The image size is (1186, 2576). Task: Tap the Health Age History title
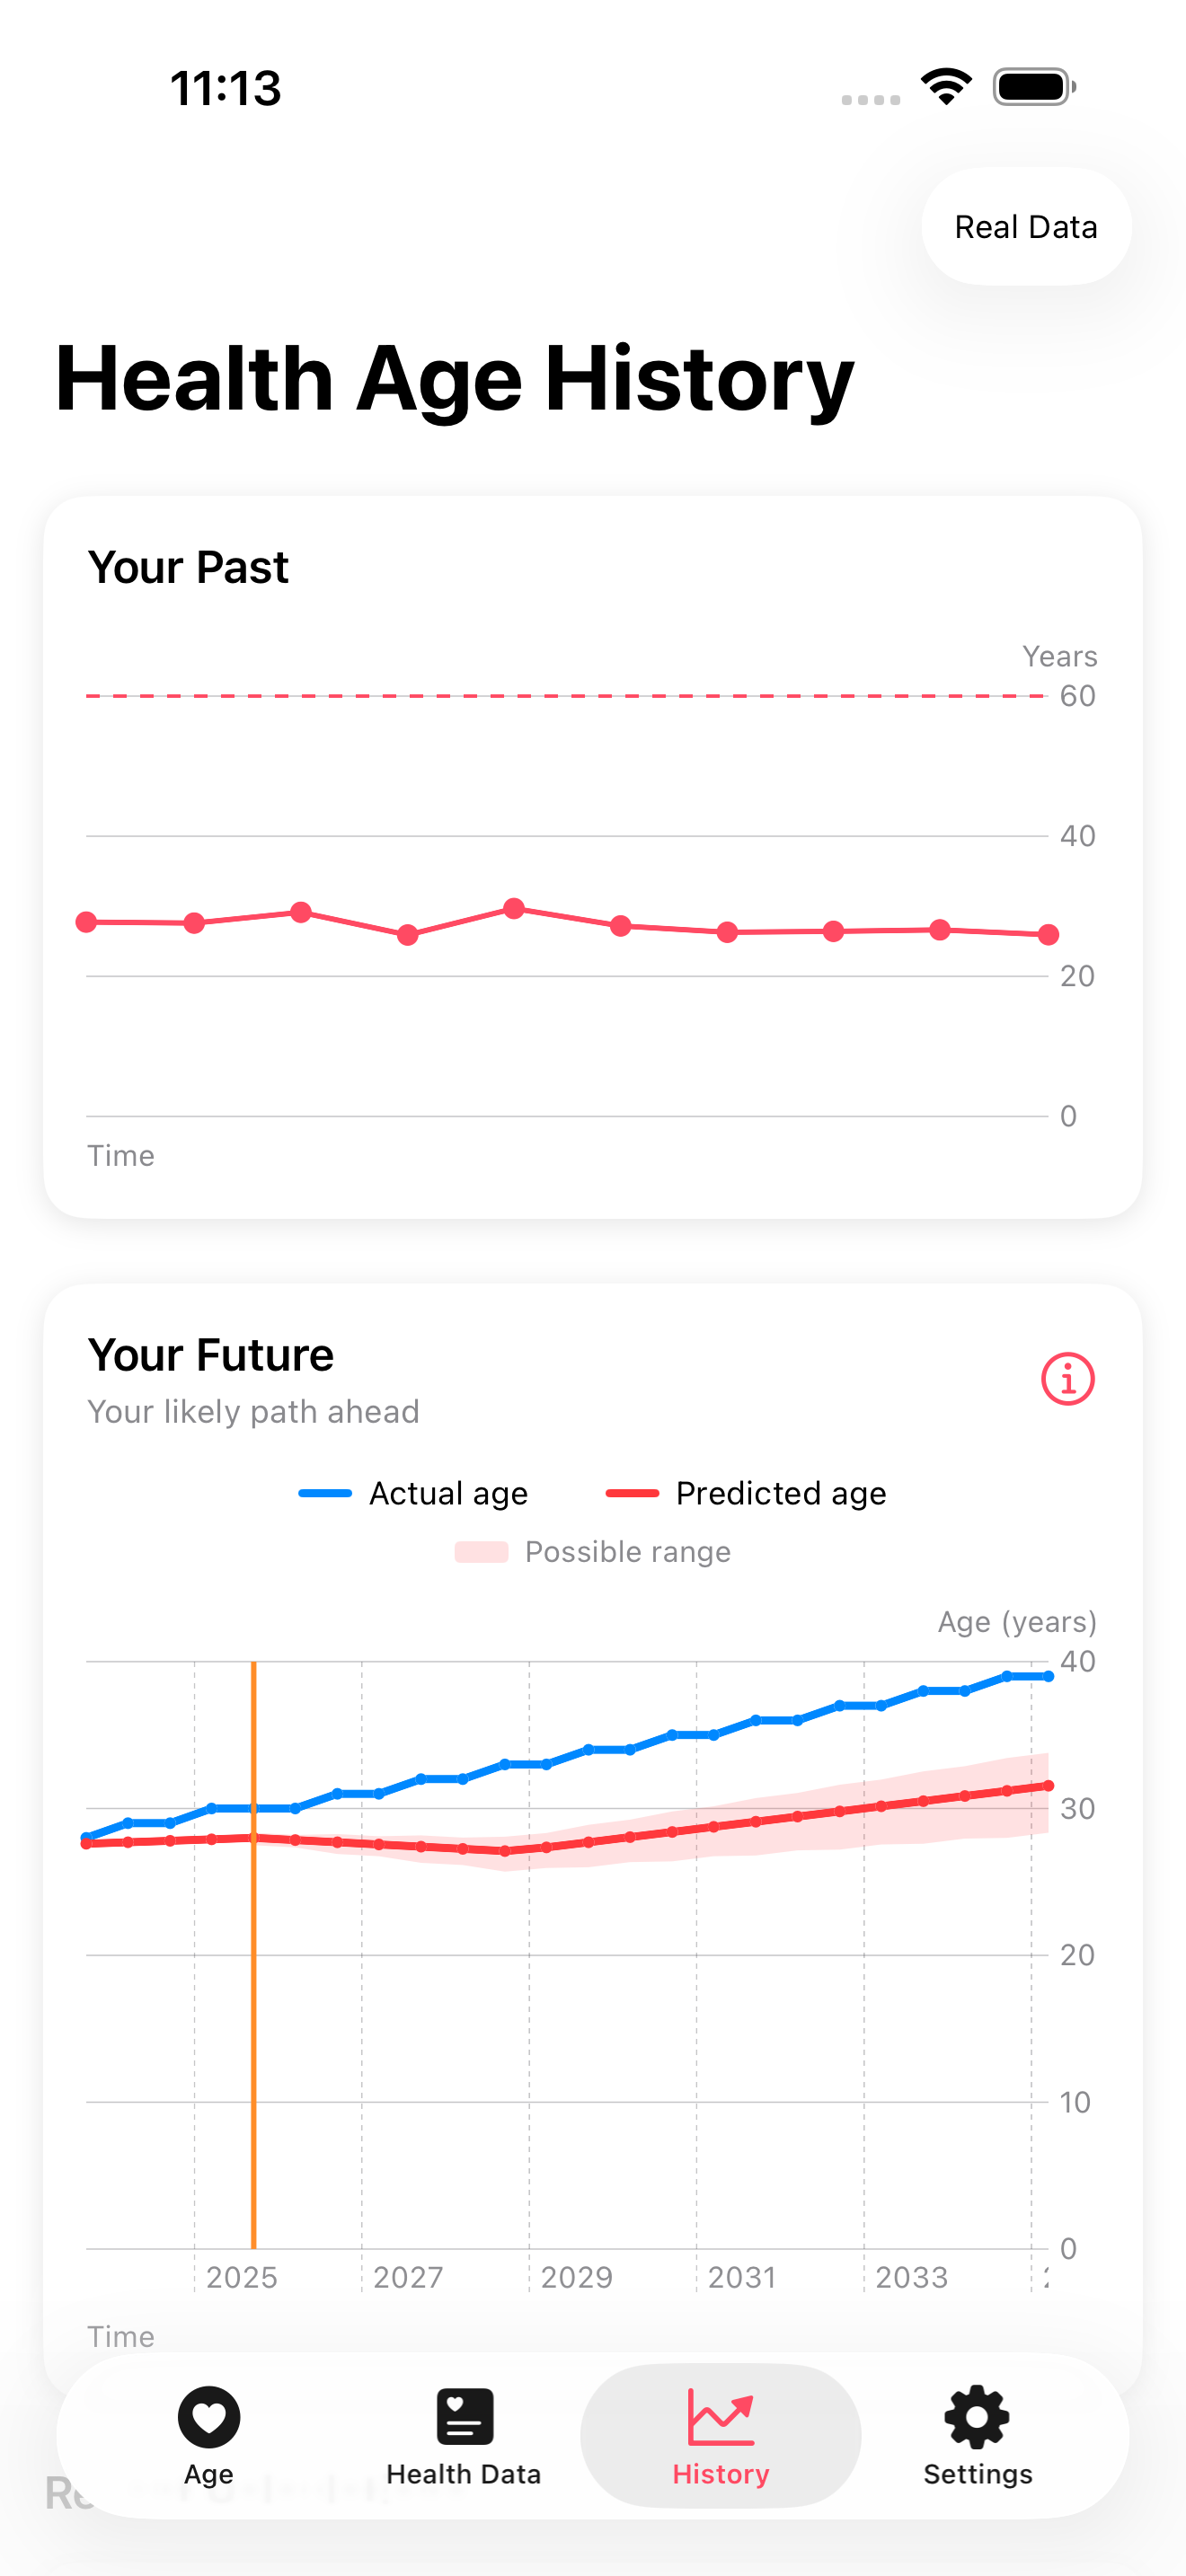[455, 378]
